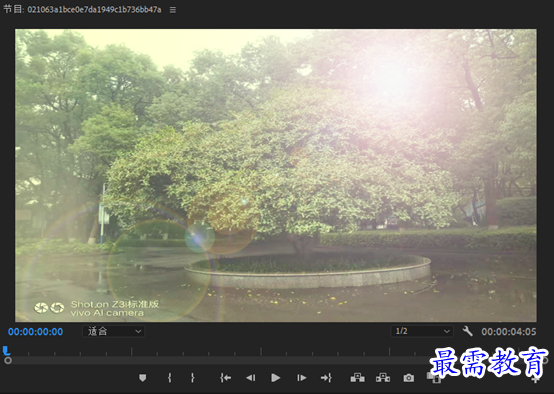Open the Program panel hamburger menu
Image resolution: width=554 pixels, height=394 pixels.
click(173, 10)
